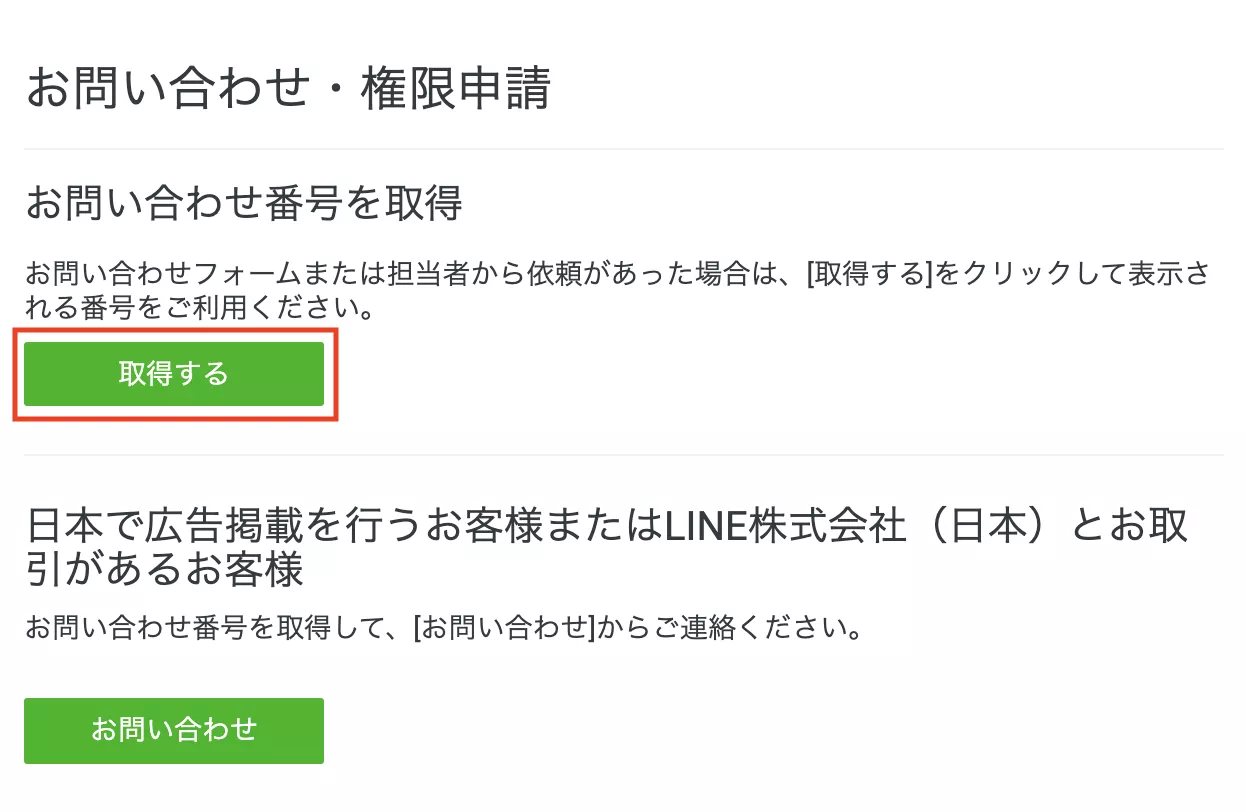This screenshot has height=812, width=1246.
Task: Select the お問い合わせ番号を取得 section heading
Action: [x=243, y=203]
